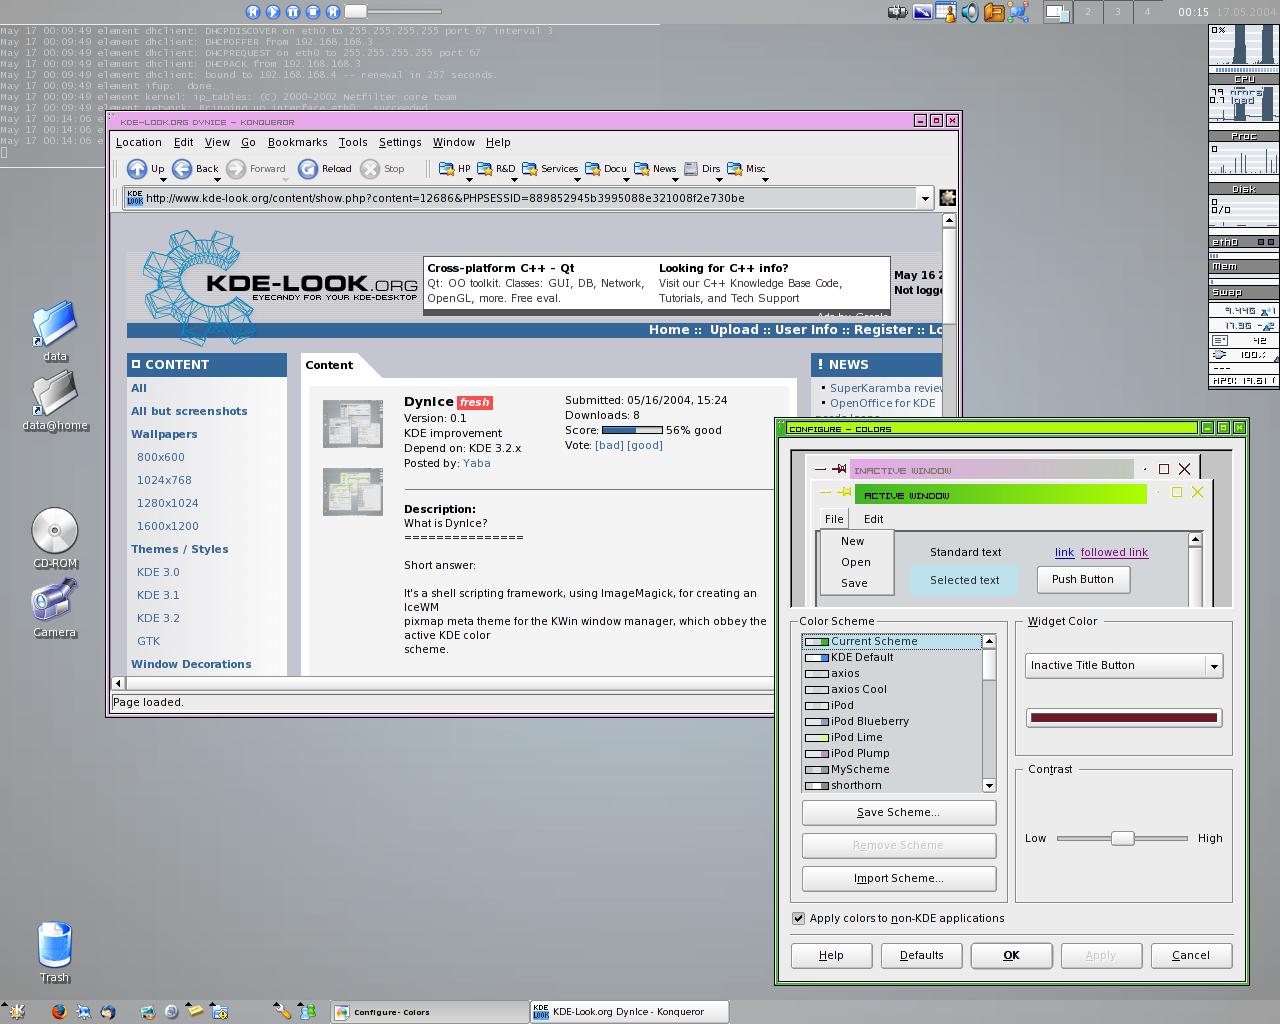The height and width of the screenshot is (1024, 1280).
Task: Click the stop button in the top media bar
Action: [x=312, y=12]
